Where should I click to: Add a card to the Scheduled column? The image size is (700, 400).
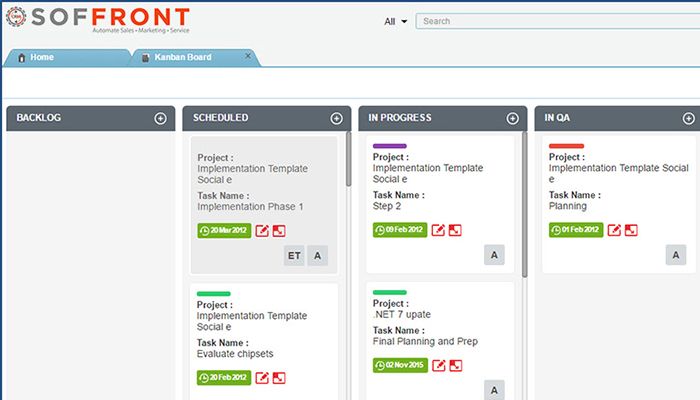tap(336, 118)
